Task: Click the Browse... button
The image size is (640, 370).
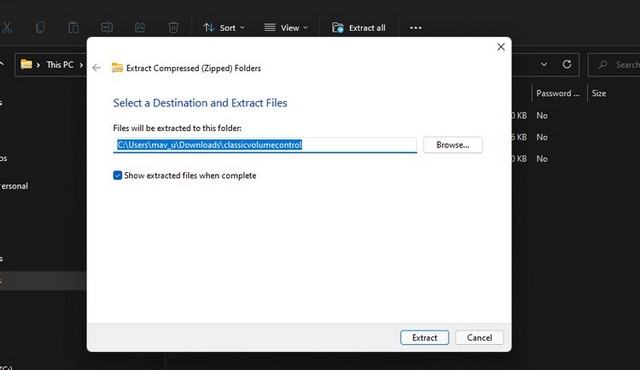Action: (x=453, y=145)
